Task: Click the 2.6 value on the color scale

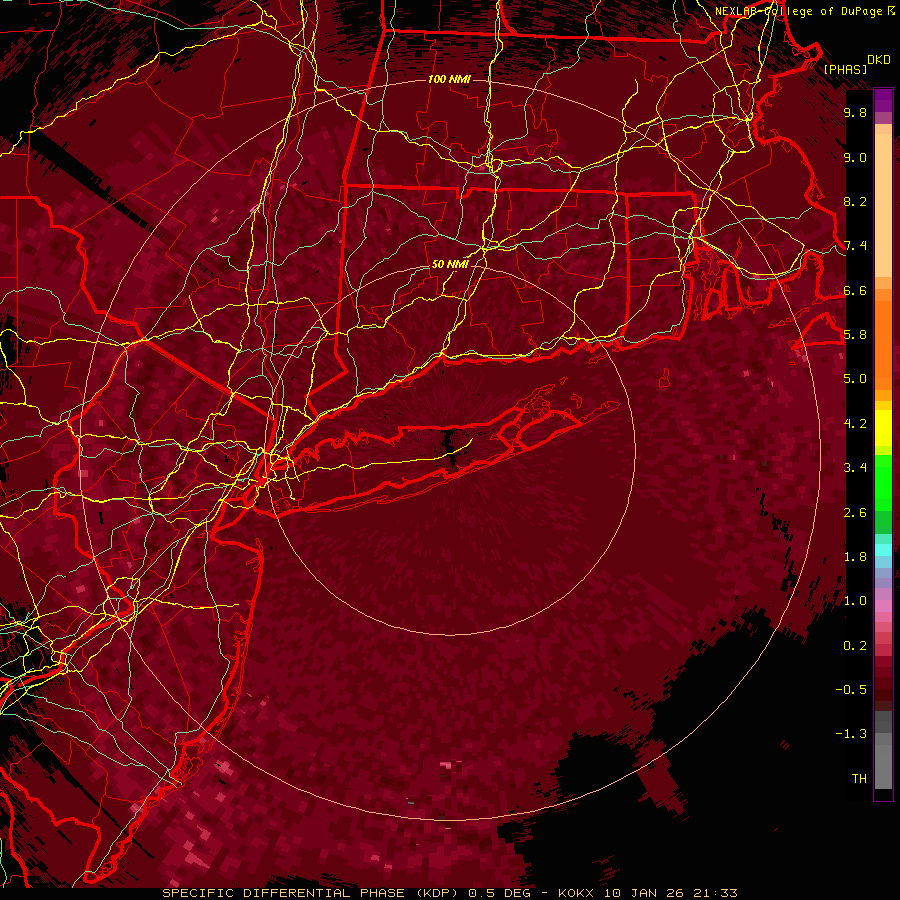Action: (855, 513)
